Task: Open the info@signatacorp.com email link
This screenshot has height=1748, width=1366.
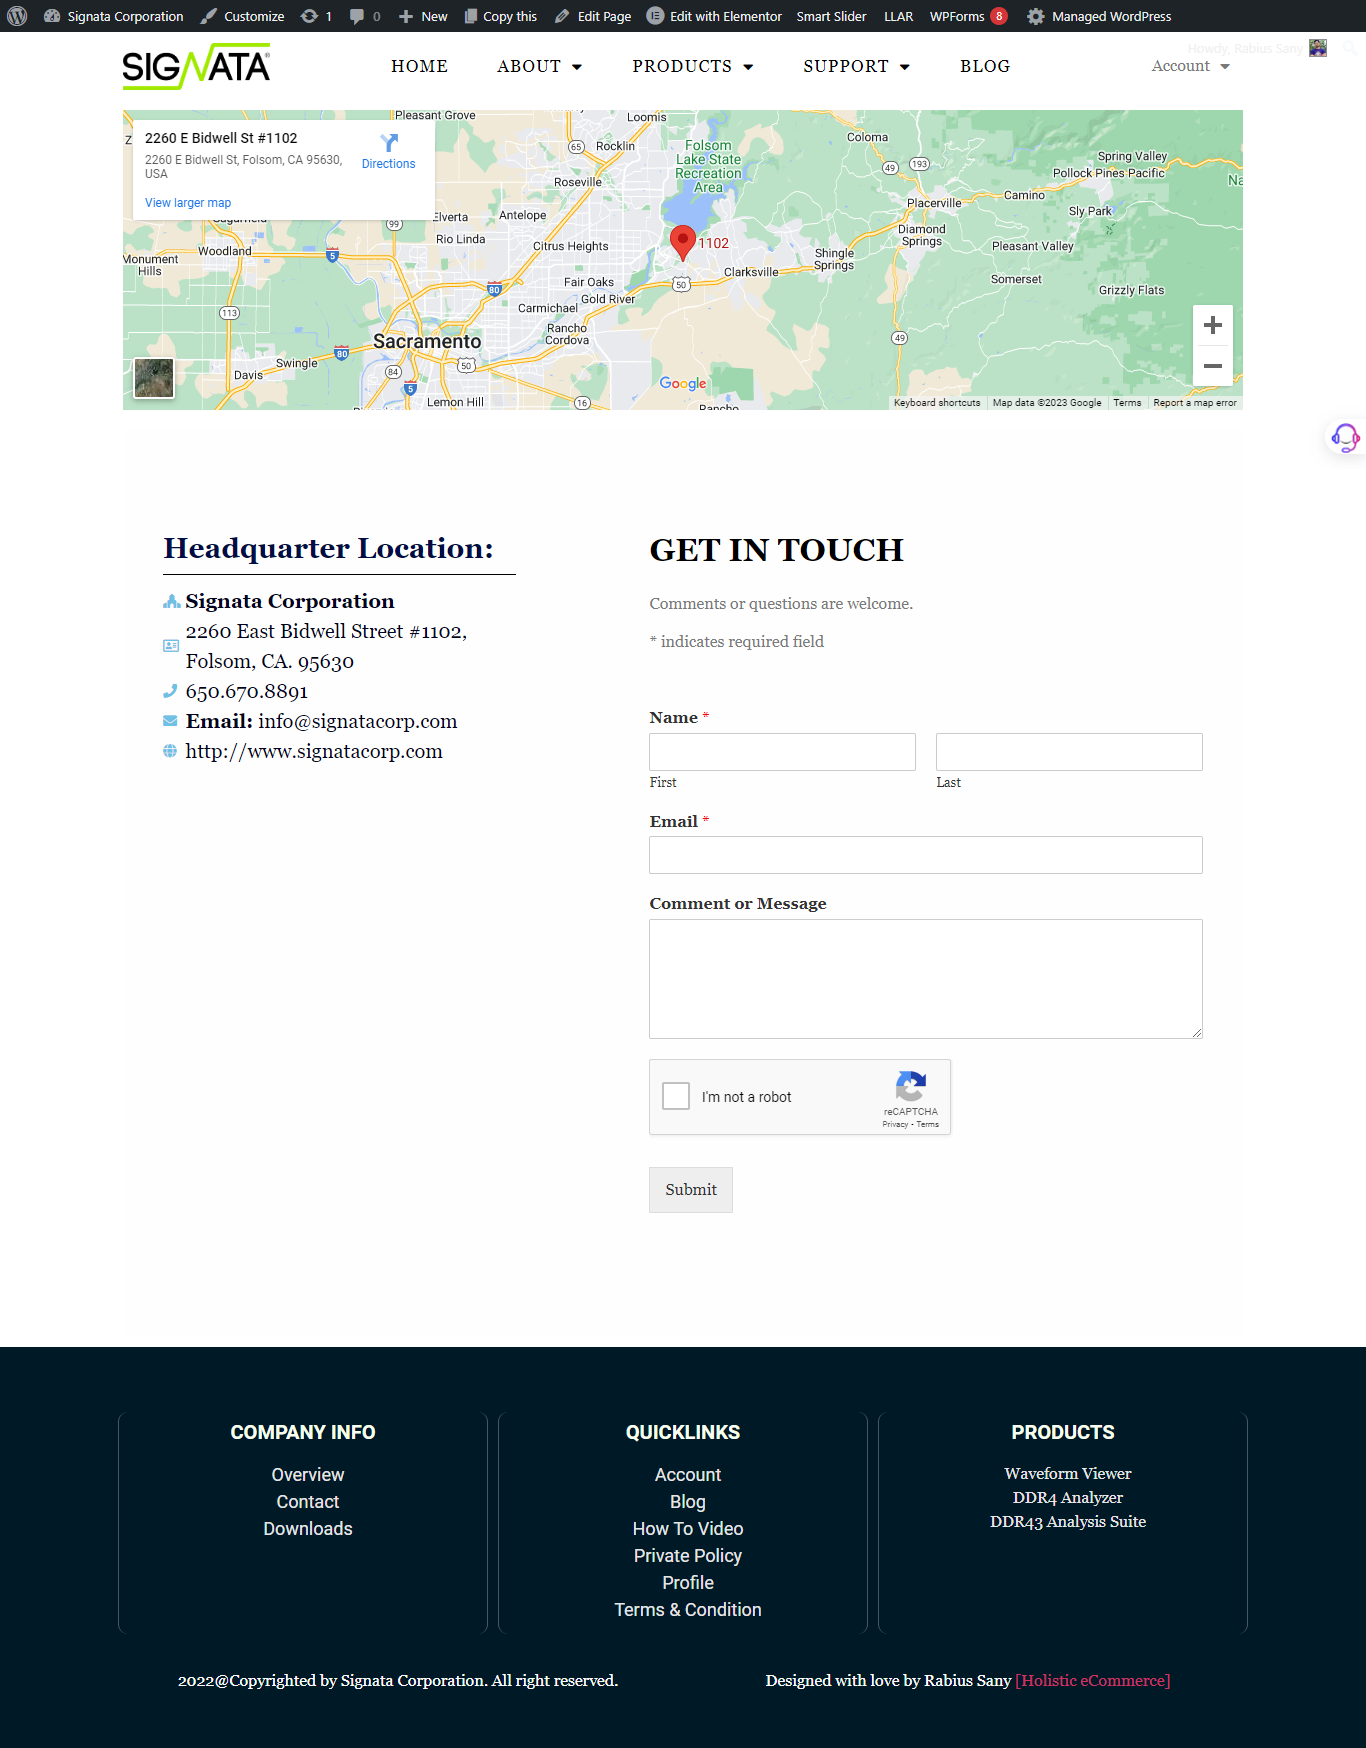Action: pos(357,721)
